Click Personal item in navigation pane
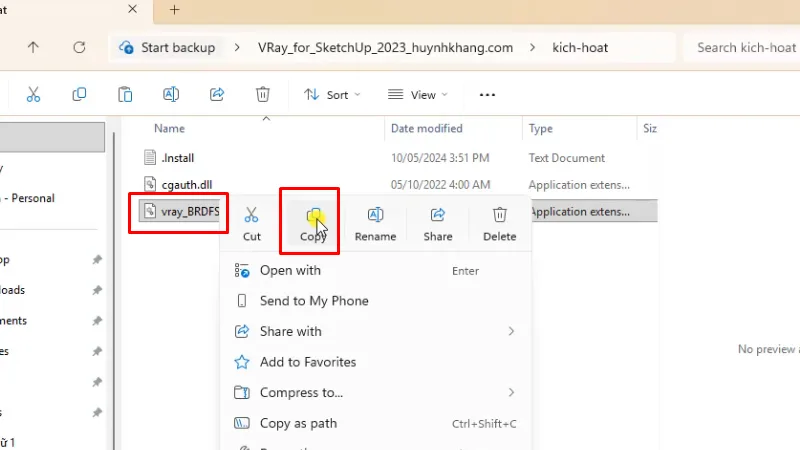 tap(33, 198)
